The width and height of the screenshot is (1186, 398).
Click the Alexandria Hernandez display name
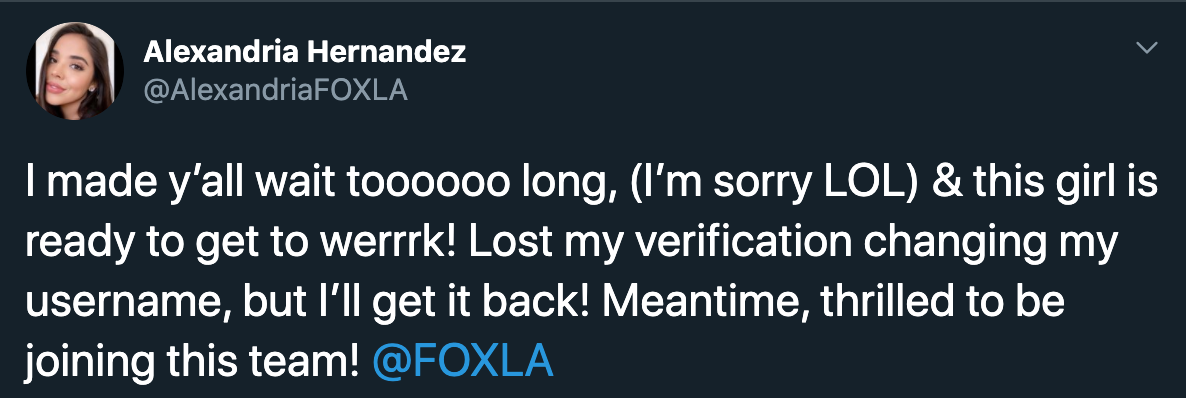304,52
